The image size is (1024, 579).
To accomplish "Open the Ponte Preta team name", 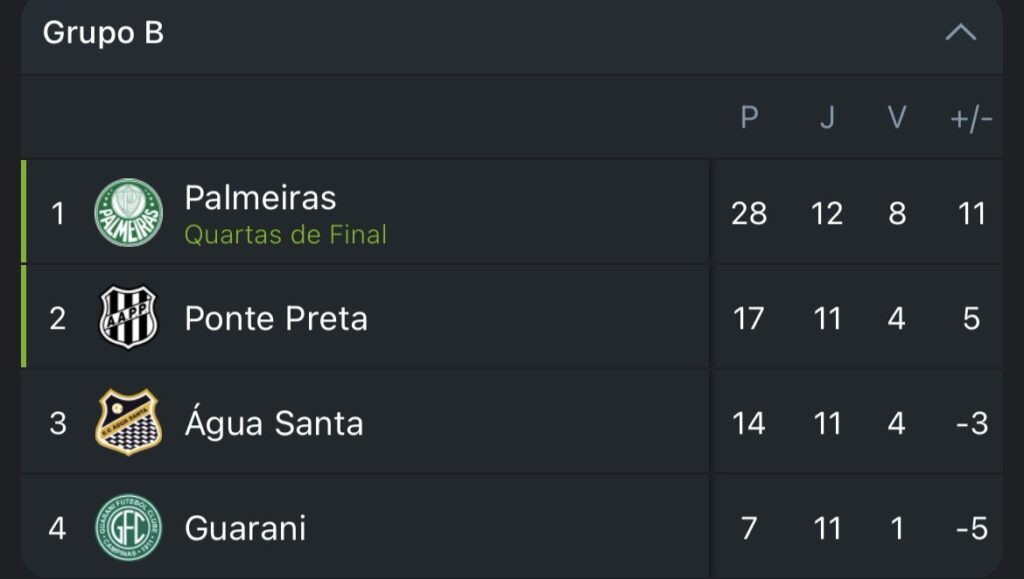I will pyautogui.click(x=276, y=318).
